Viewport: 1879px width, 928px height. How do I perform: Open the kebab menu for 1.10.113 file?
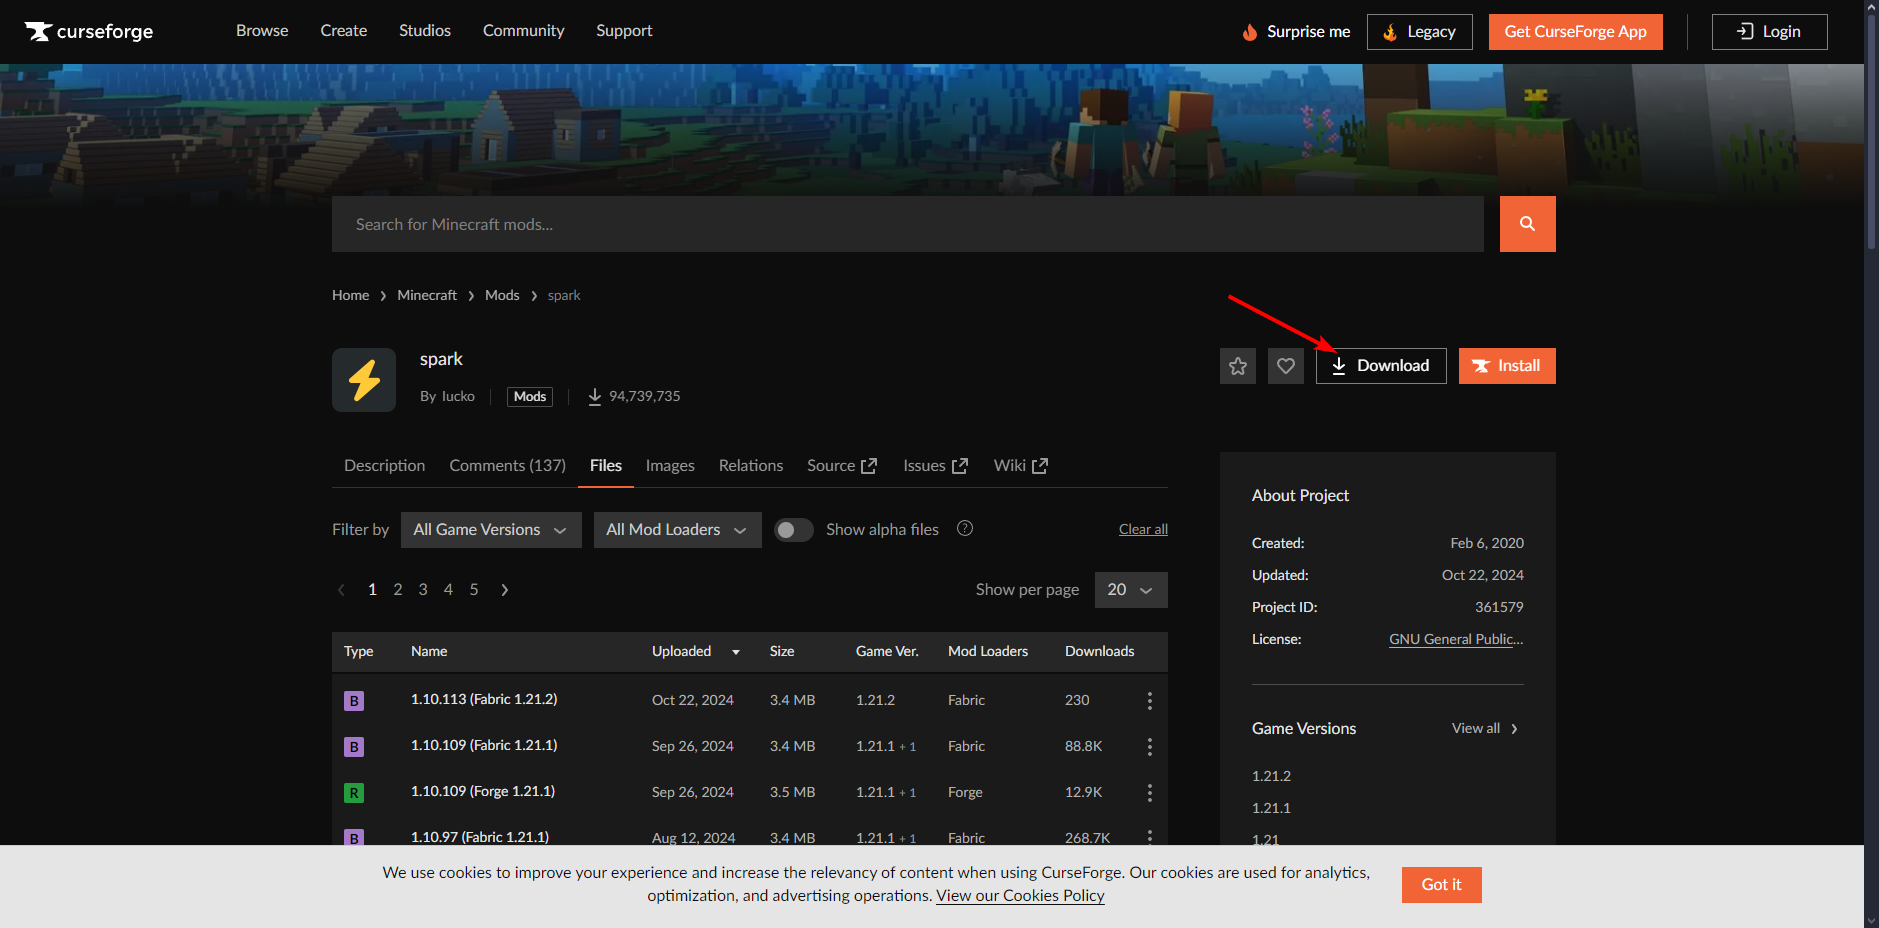click(x=1149, y=701)
